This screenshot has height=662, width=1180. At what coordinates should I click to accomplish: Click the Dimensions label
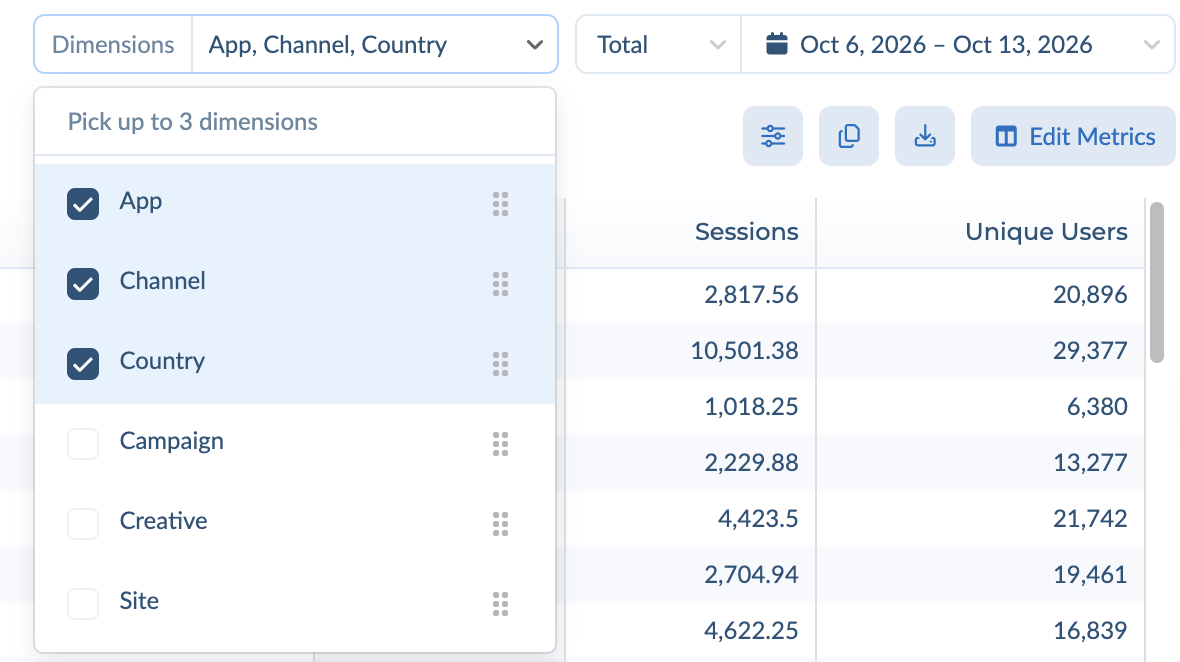[x=113, y=44]
